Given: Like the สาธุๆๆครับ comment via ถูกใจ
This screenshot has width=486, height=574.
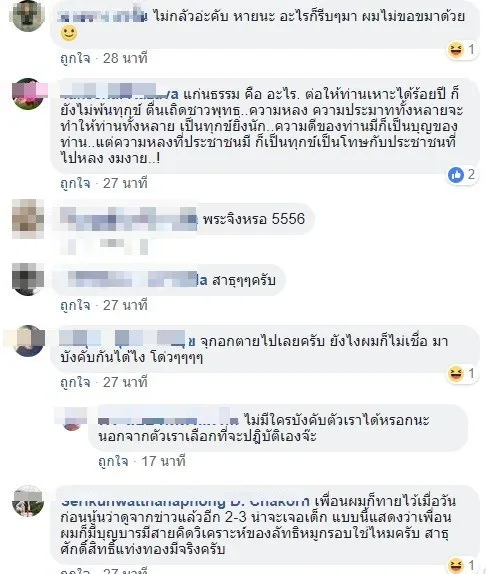Looking at the screenshot, I should pos(75,305).
